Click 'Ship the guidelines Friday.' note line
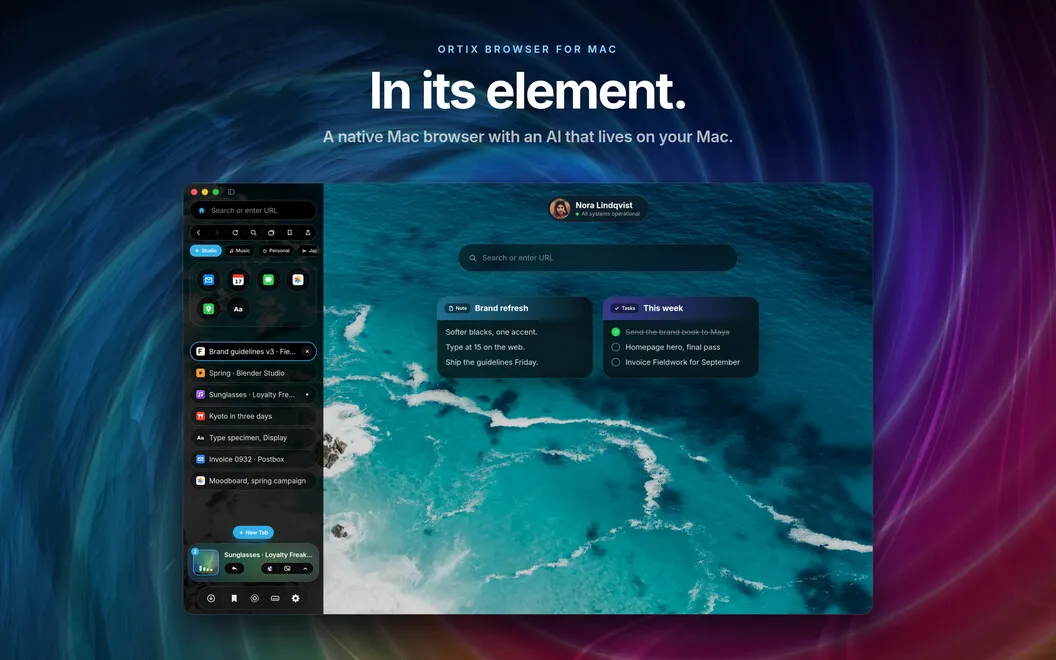This screenshot has width=1056, height=660. point(492,362)
